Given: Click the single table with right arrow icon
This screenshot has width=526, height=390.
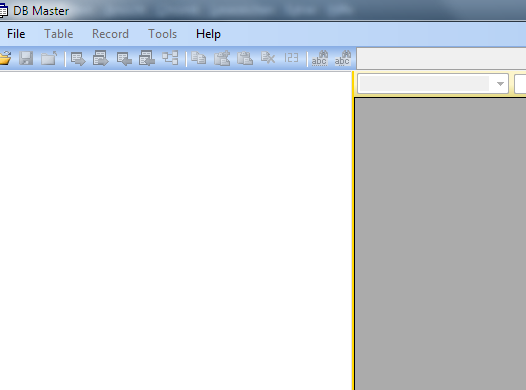Looking at the screenshot, I should tap(78, 59).
